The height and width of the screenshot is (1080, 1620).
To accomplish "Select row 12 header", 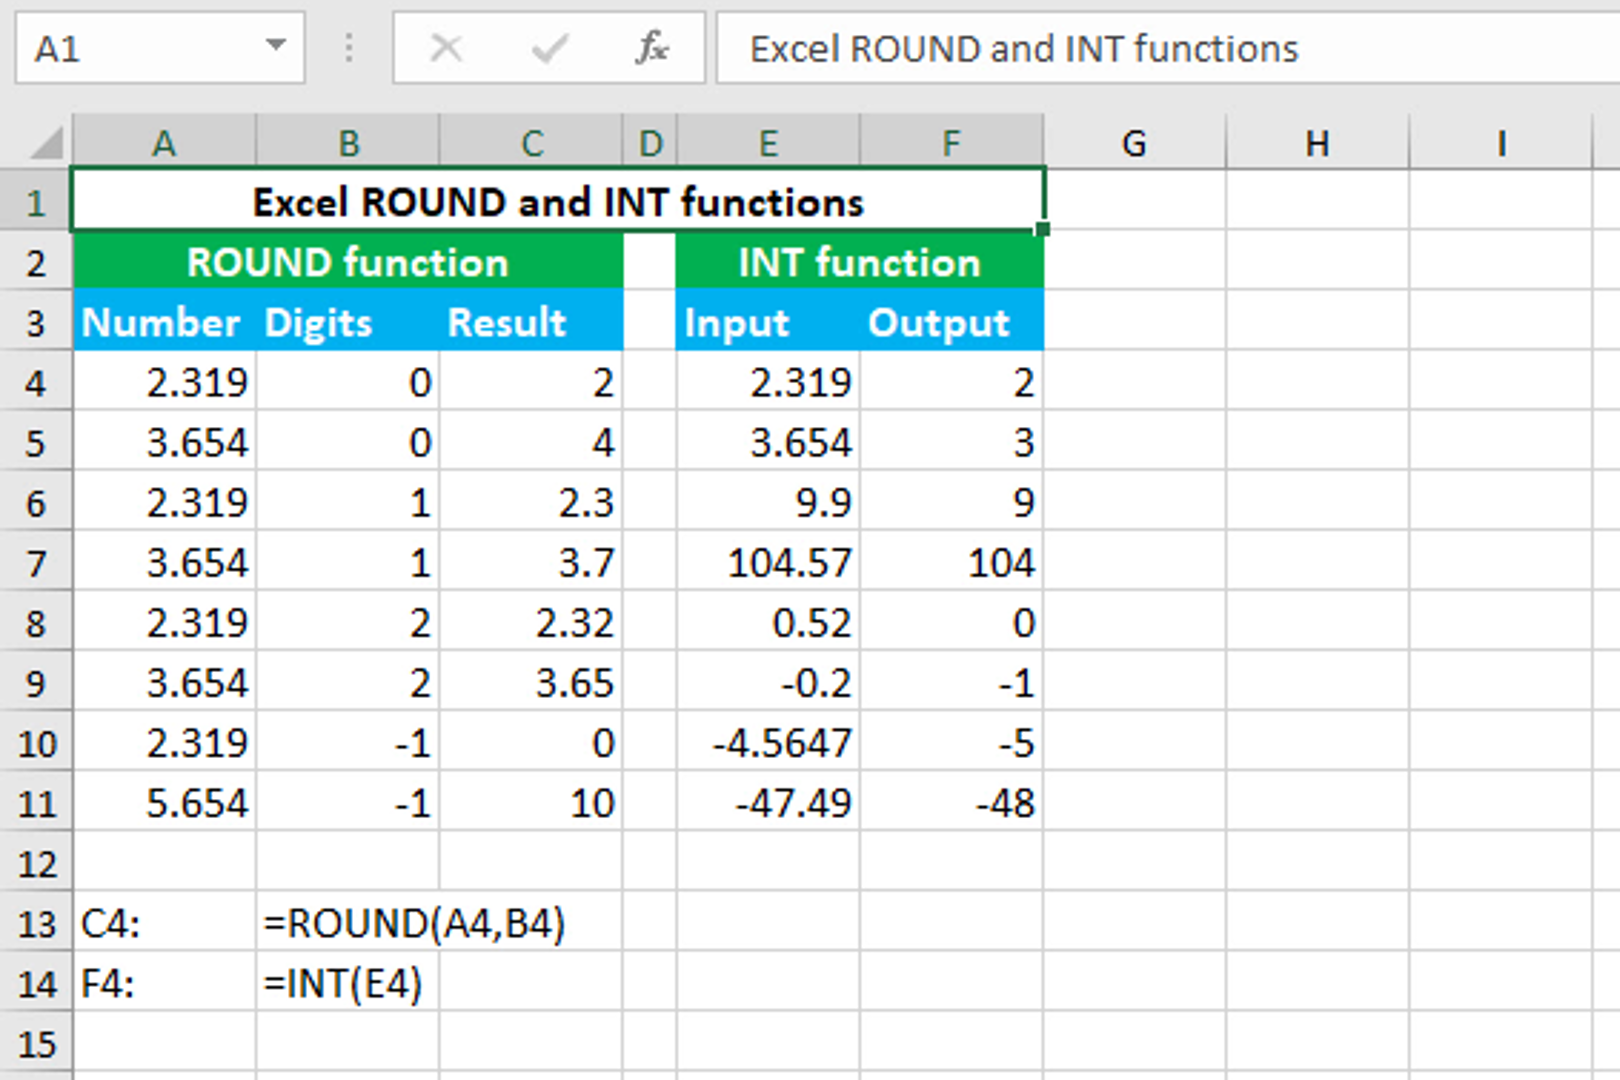I will (36, 862).
